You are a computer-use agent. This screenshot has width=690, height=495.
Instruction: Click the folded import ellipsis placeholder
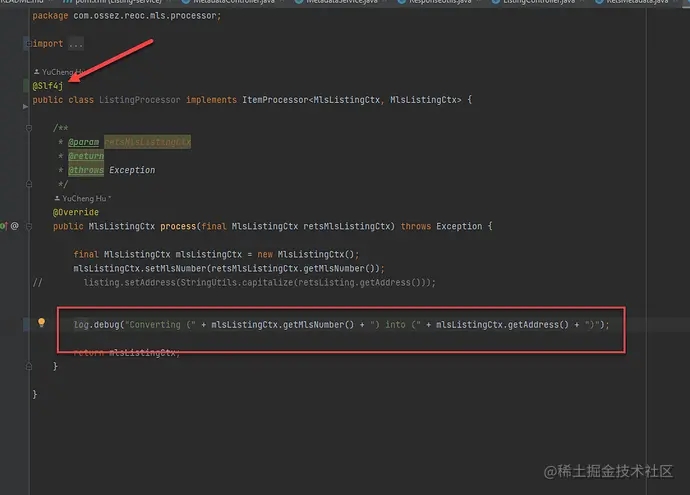76,44
